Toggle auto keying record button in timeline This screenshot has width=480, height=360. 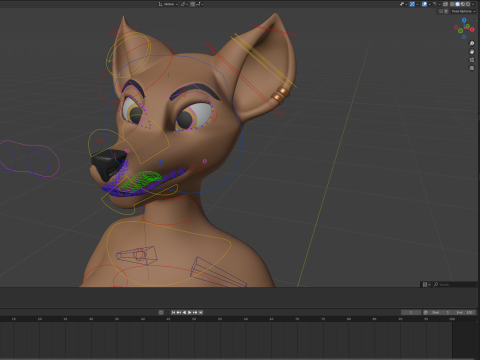point(161,312)
